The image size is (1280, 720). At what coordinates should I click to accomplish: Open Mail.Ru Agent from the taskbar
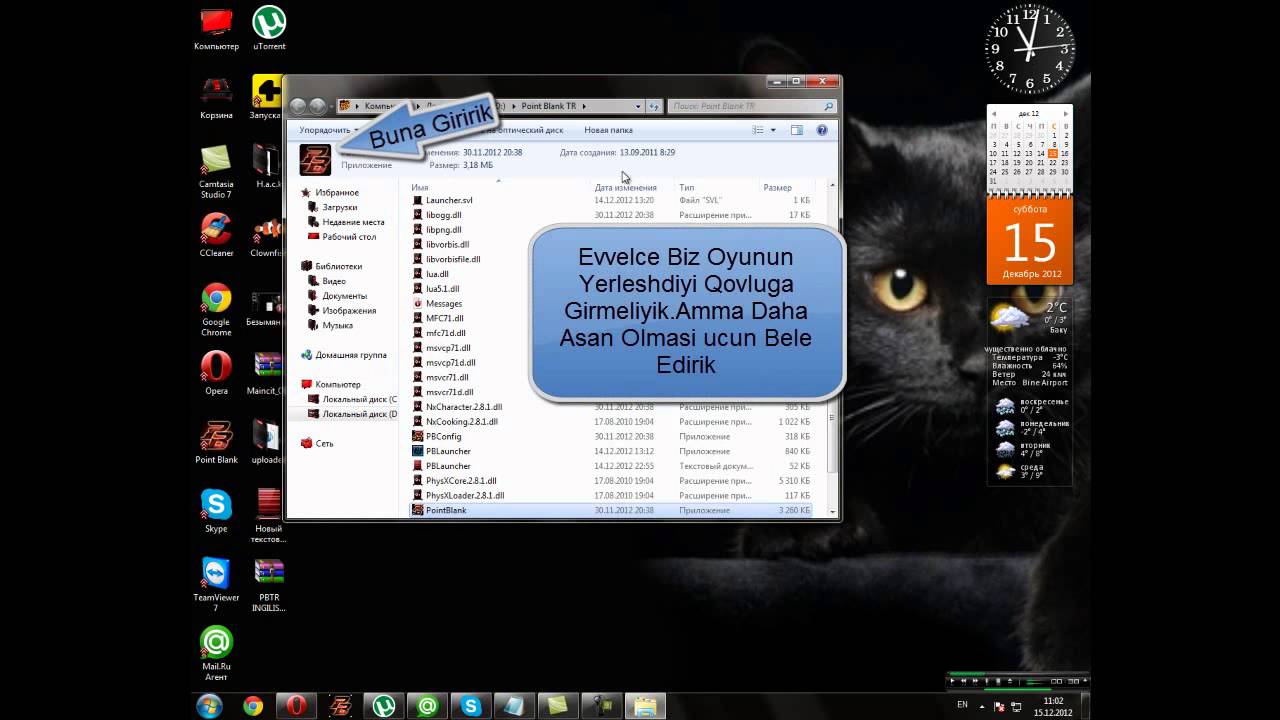pyautogui.click(x=428, y=706)
